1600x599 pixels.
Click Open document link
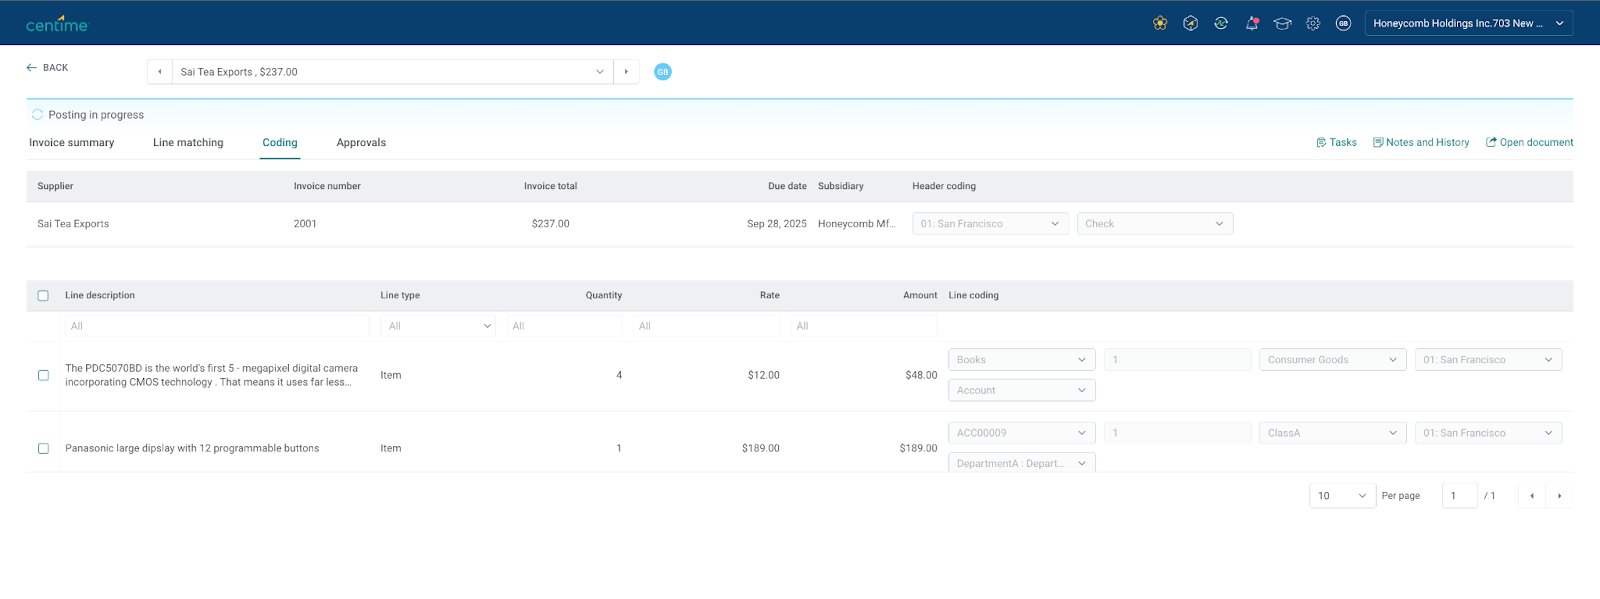pyautogui.click(x=1529, y=143)
